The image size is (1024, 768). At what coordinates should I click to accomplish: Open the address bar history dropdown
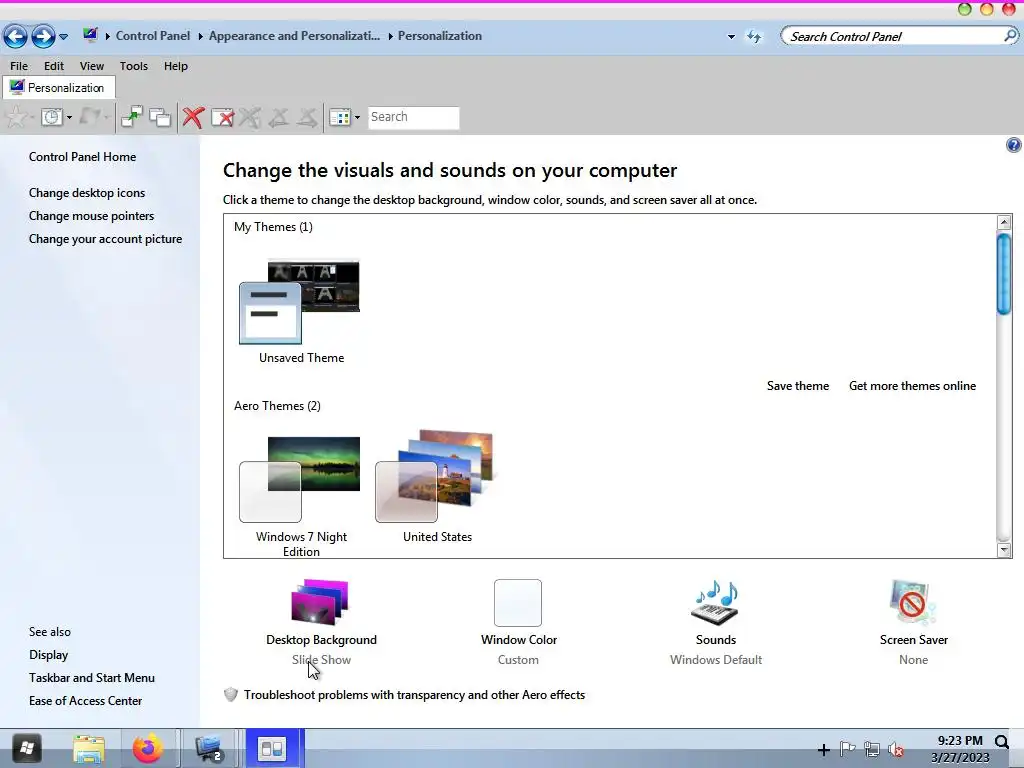[x=731, y=37]
